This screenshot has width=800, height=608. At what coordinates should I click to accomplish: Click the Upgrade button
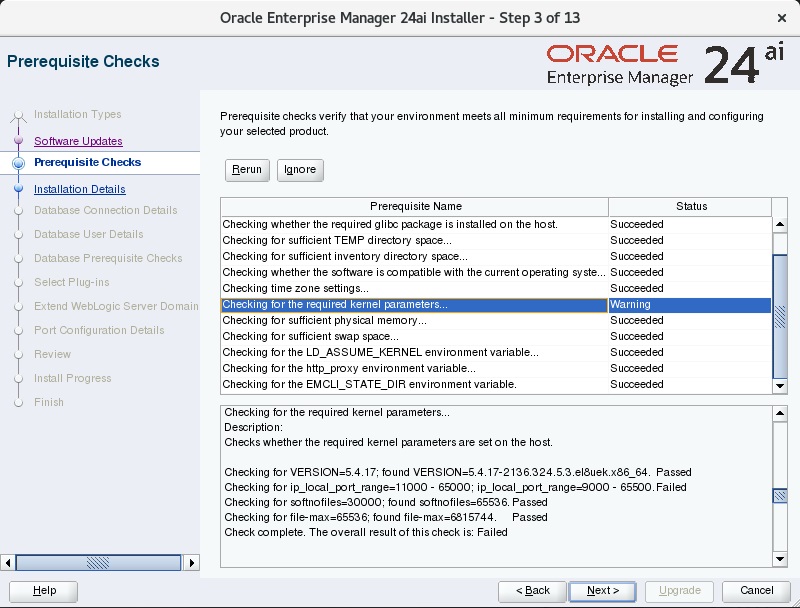(680, 591)
